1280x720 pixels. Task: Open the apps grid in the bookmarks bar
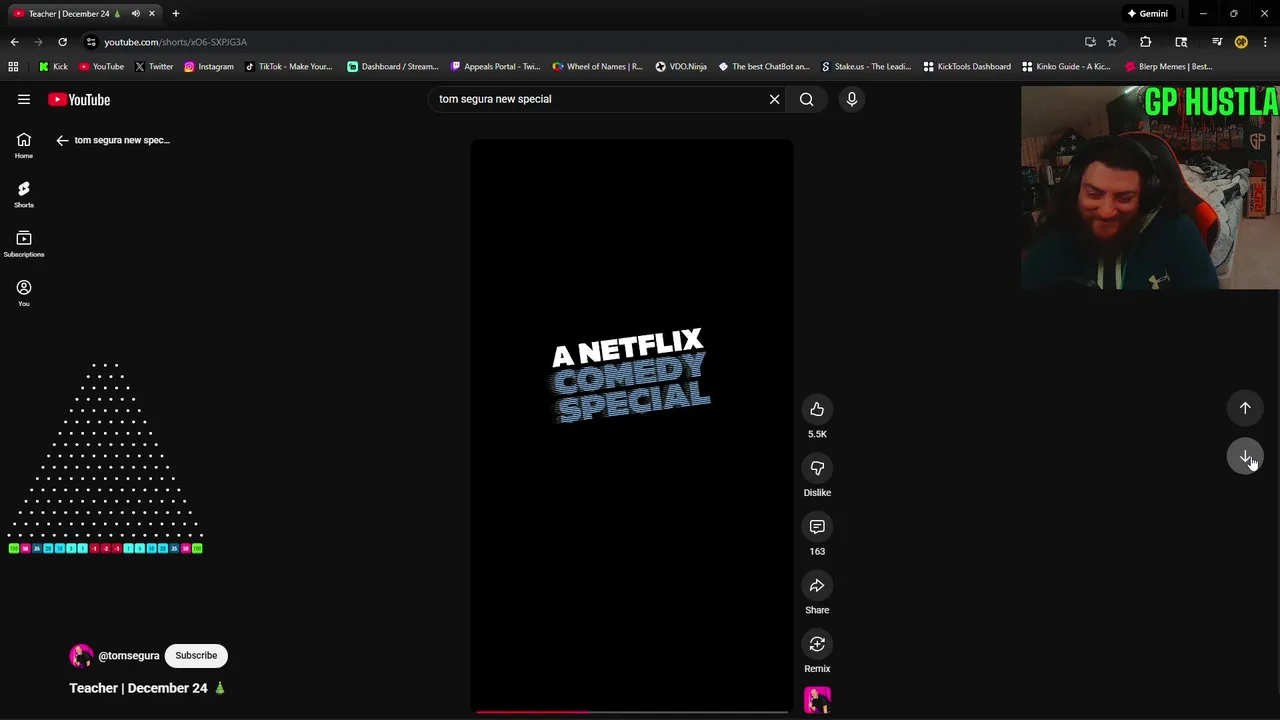coord(13,67)
